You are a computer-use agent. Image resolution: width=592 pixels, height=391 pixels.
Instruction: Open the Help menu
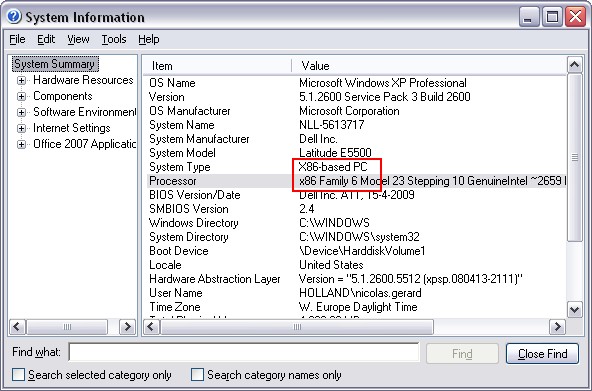point(149,39)
